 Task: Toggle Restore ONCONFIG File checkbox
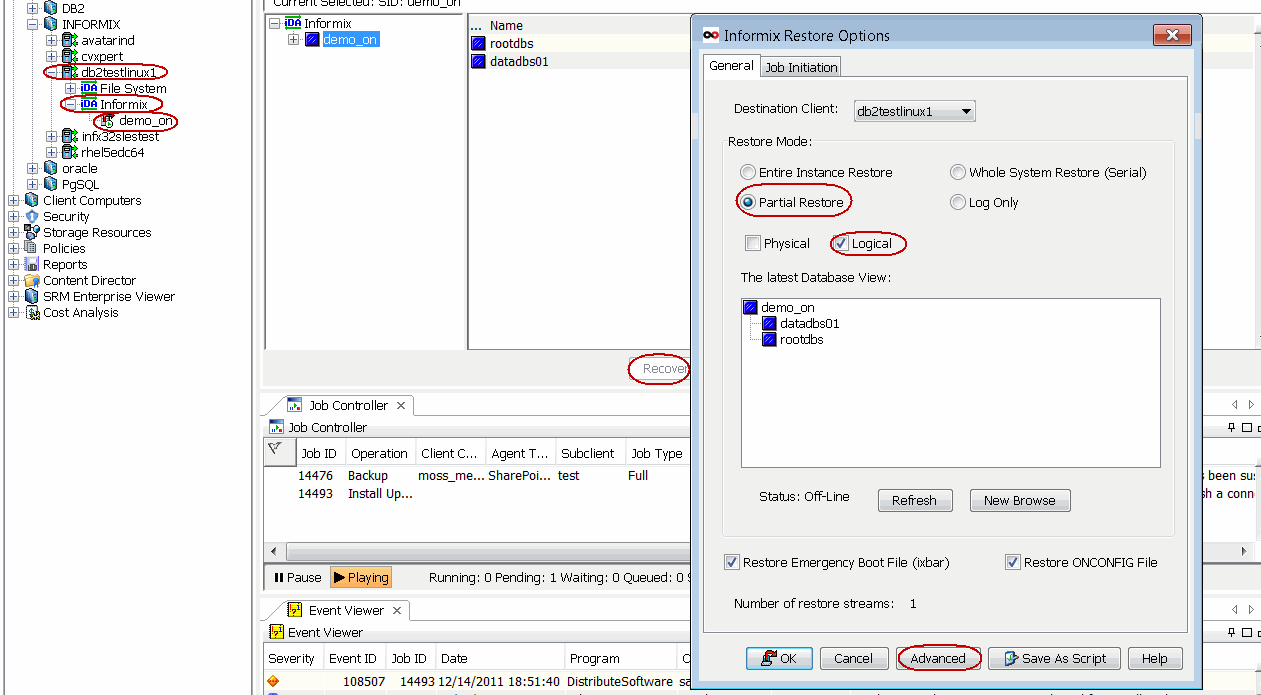coord(1013,562)
